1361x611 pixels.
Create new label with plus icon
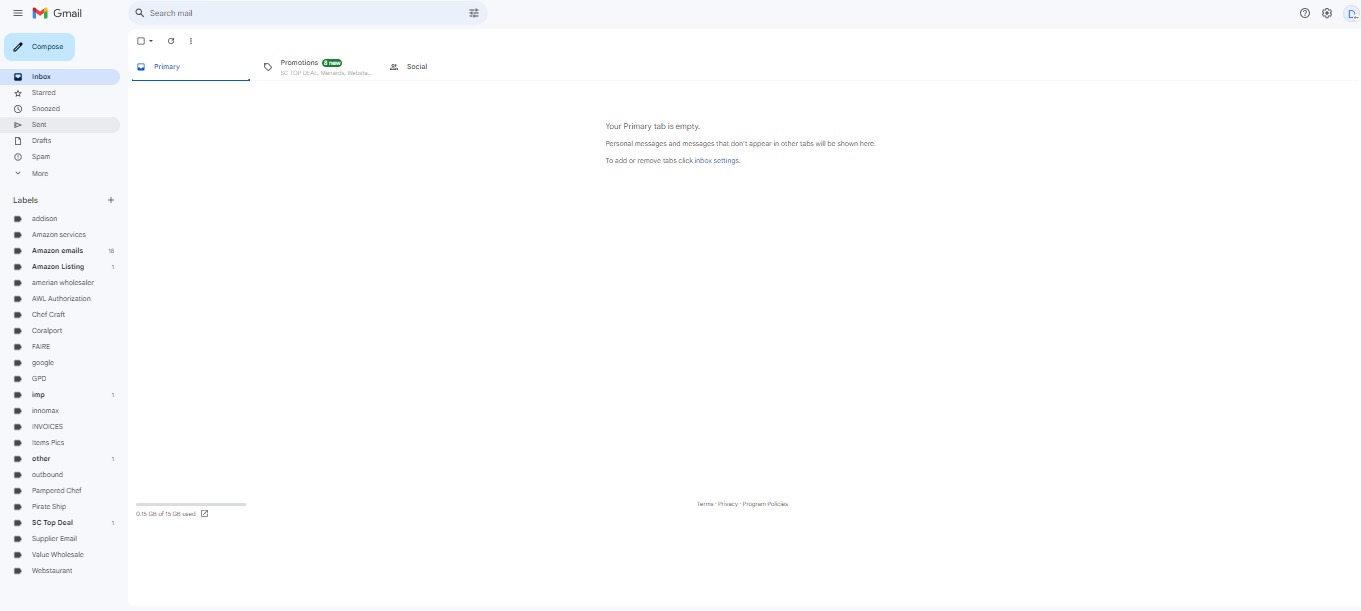(111, 200)
